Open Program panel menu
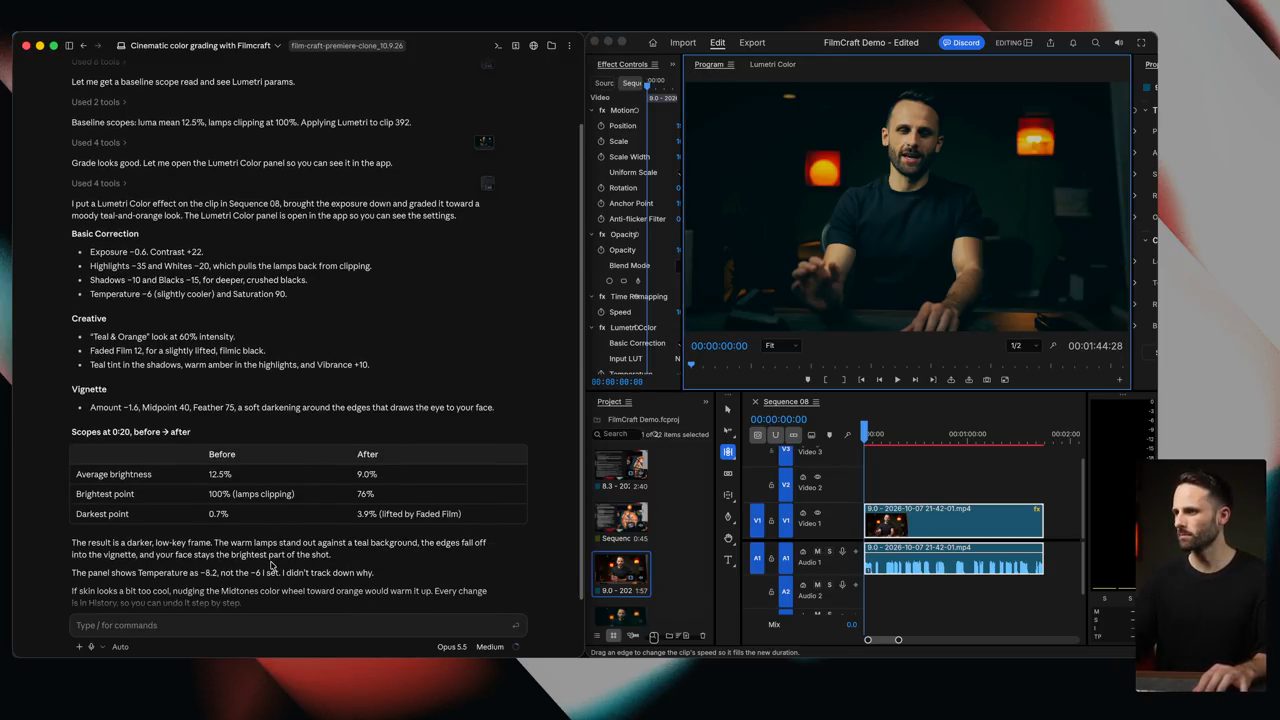This screenshot has width=1280, height=720. (730, 65)
